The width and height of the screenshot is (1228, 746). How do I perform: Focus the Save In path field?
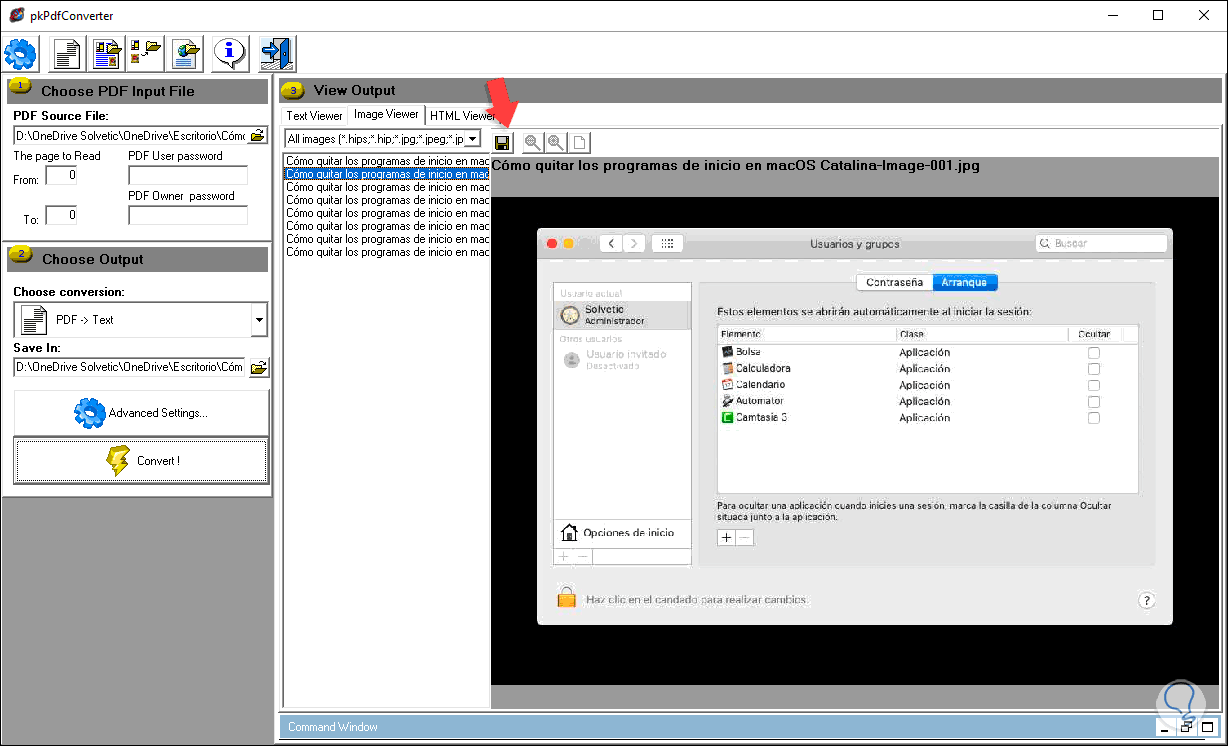point(130,368)
